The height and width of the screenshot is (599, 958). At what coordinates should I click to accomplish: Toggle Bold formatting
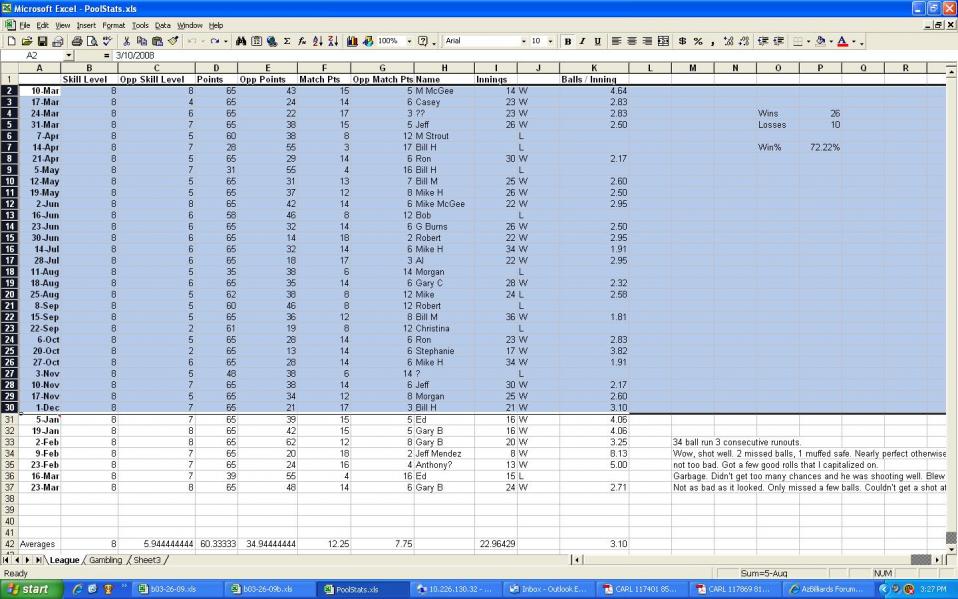tap(568, 41)
